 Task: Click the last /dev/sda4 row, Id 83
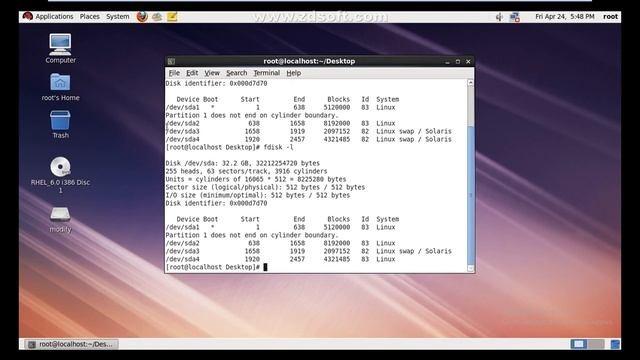(x=280, y=259)
